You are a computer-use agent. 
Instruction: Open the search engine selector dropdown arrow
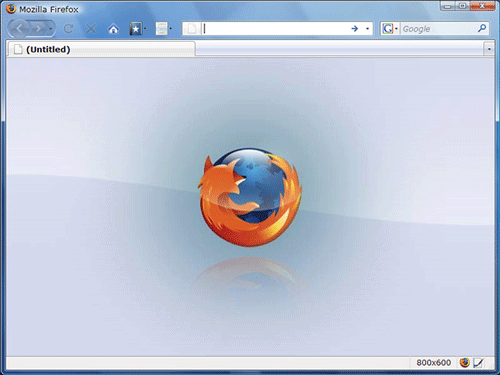[396, 29]
